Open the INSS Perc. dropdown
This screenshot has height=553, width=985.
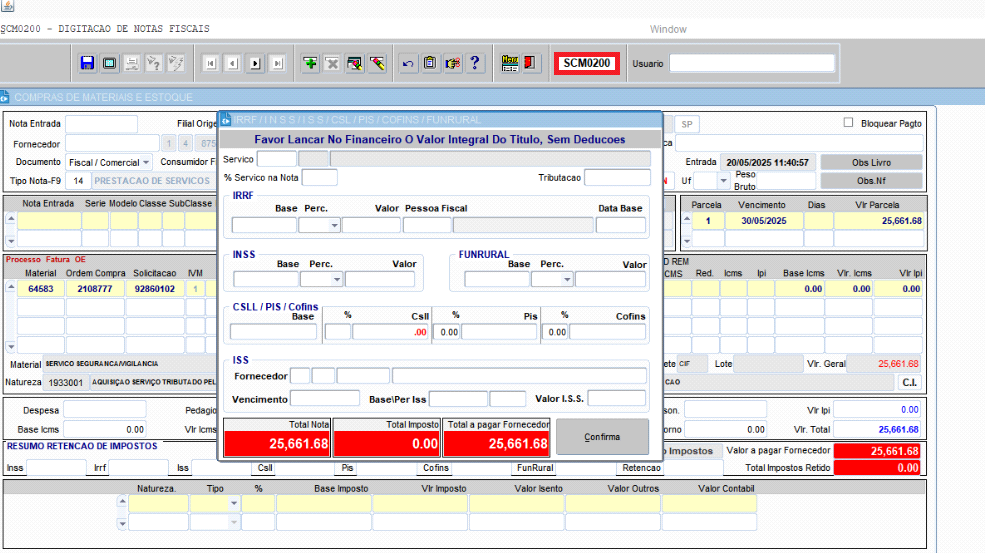[x=337, y=279]
